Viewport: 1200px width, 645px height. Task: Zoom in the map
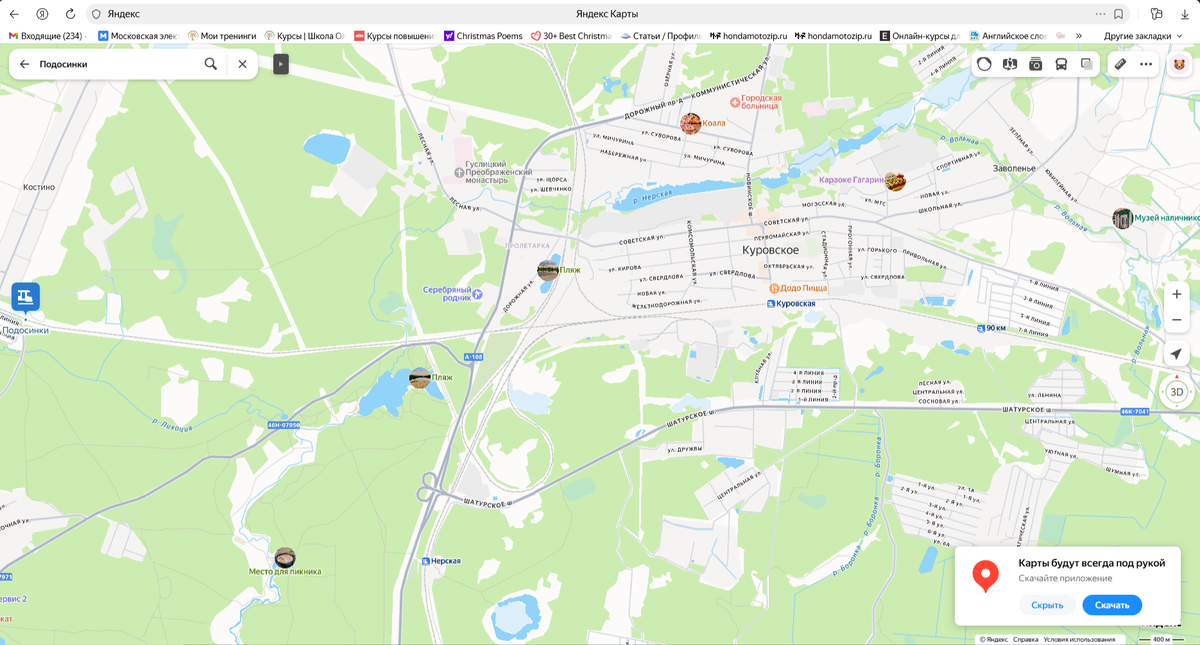[1177, 294]
